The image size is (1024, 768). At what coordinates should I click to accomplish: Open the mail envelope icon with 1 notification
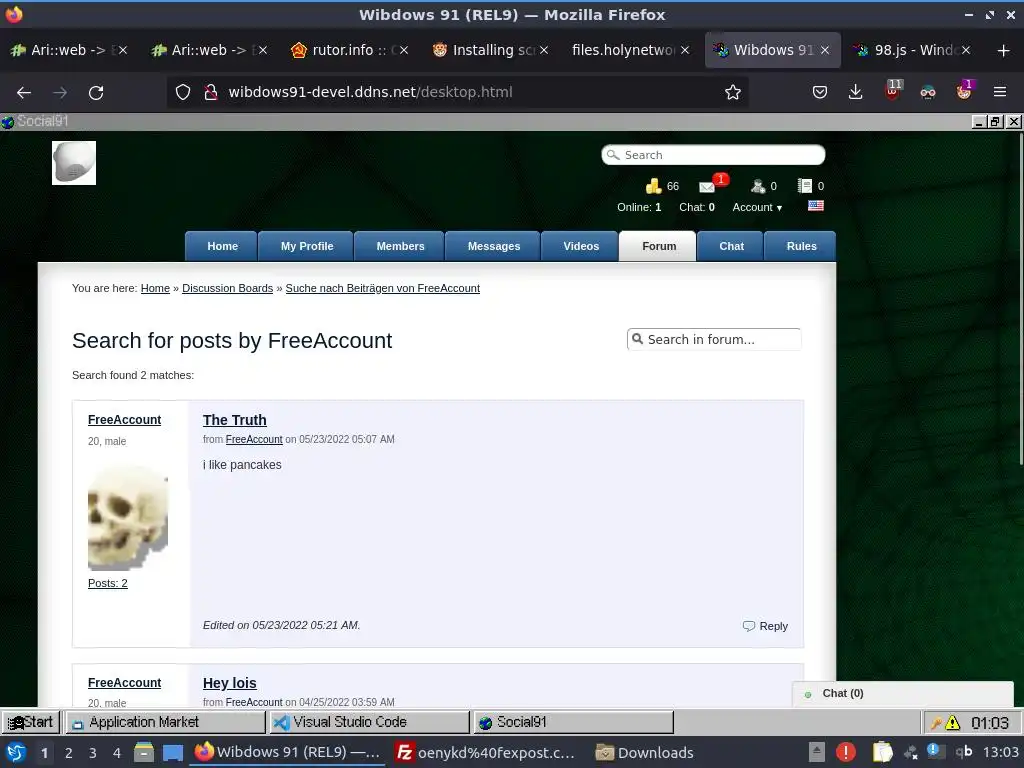click(x=707, y=187)
